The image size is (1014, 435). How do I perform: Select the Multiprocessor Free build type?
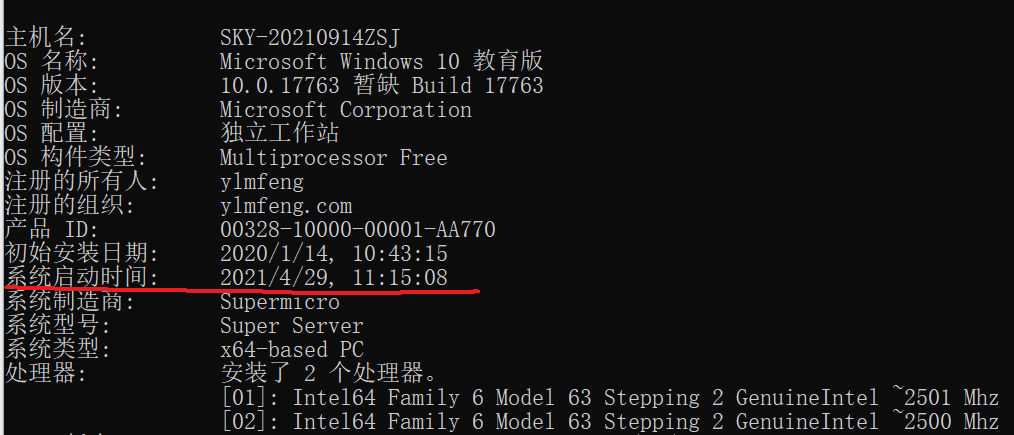point(334,158)
